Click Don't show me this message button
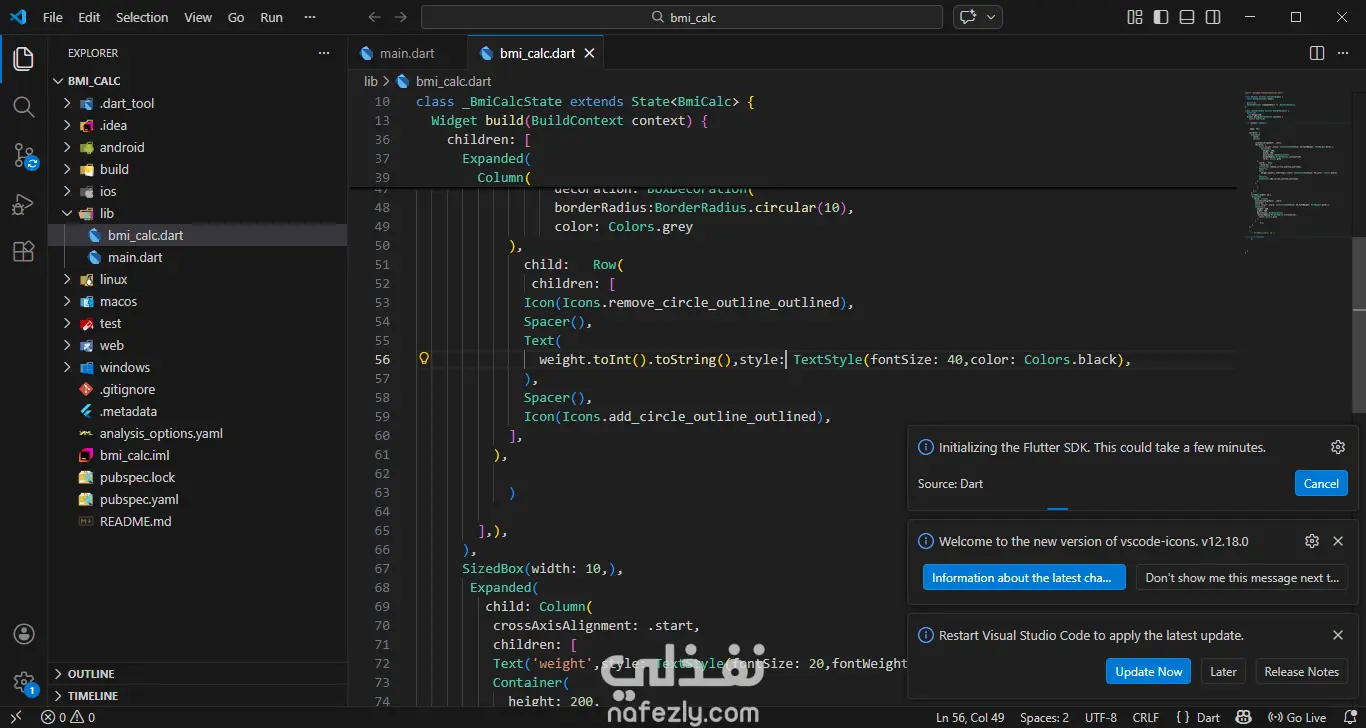This screenshot has width=1366, height=728. [x=1242, y=577]
